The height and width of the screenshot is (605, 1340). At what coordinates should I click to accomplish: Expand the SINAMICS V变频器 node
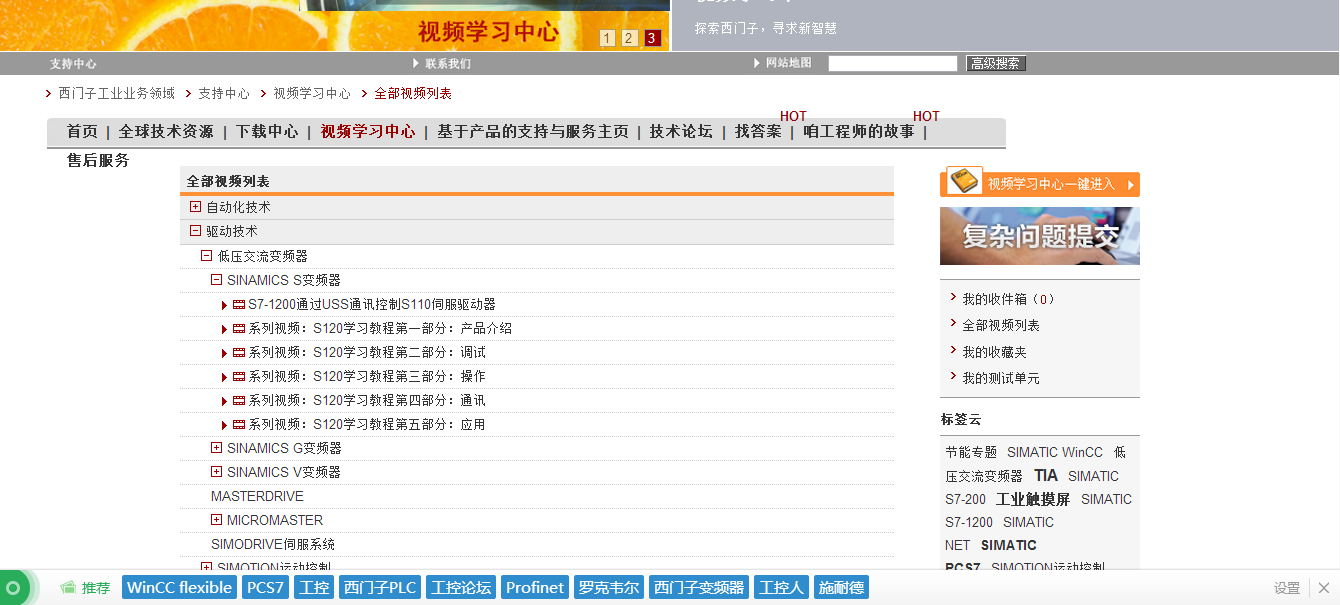click(x=216, y=472)
